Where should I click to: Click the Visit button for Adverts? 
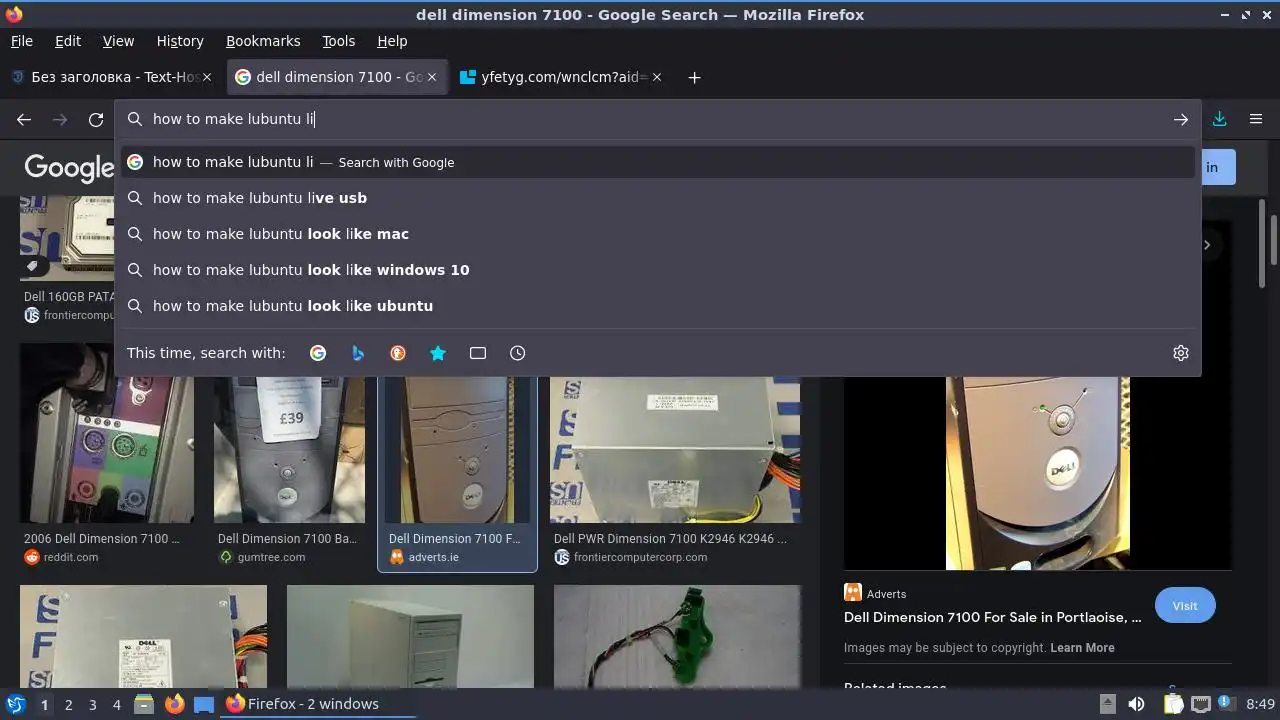click(x=1185, y=606)
